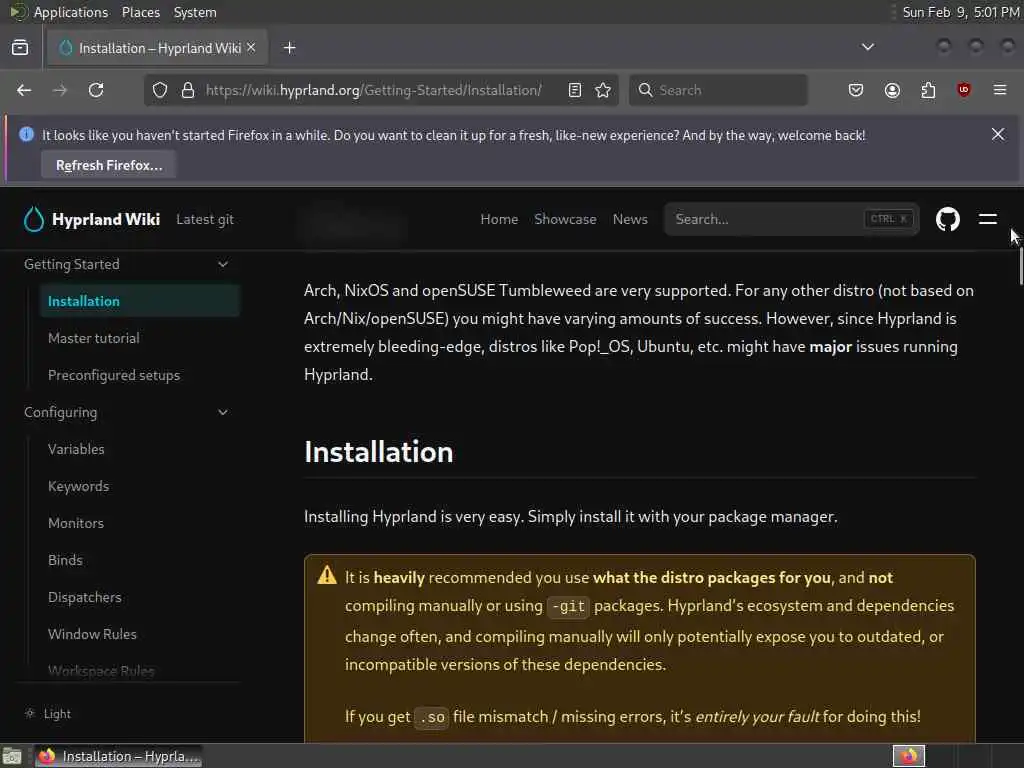This screenshot has height=768, width=1024.
Task: Open tracking protection shield icon
Action: click(160, 90)
